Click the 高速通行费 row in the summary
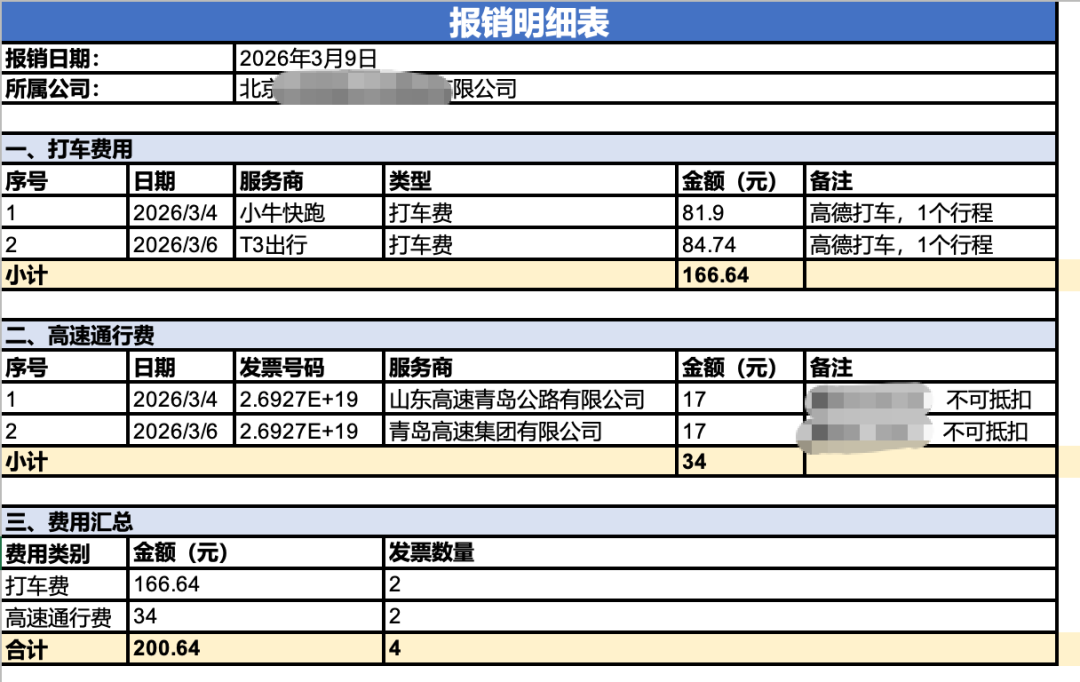The width and height of the screenshot is (1080, 682). coord(60,615)
